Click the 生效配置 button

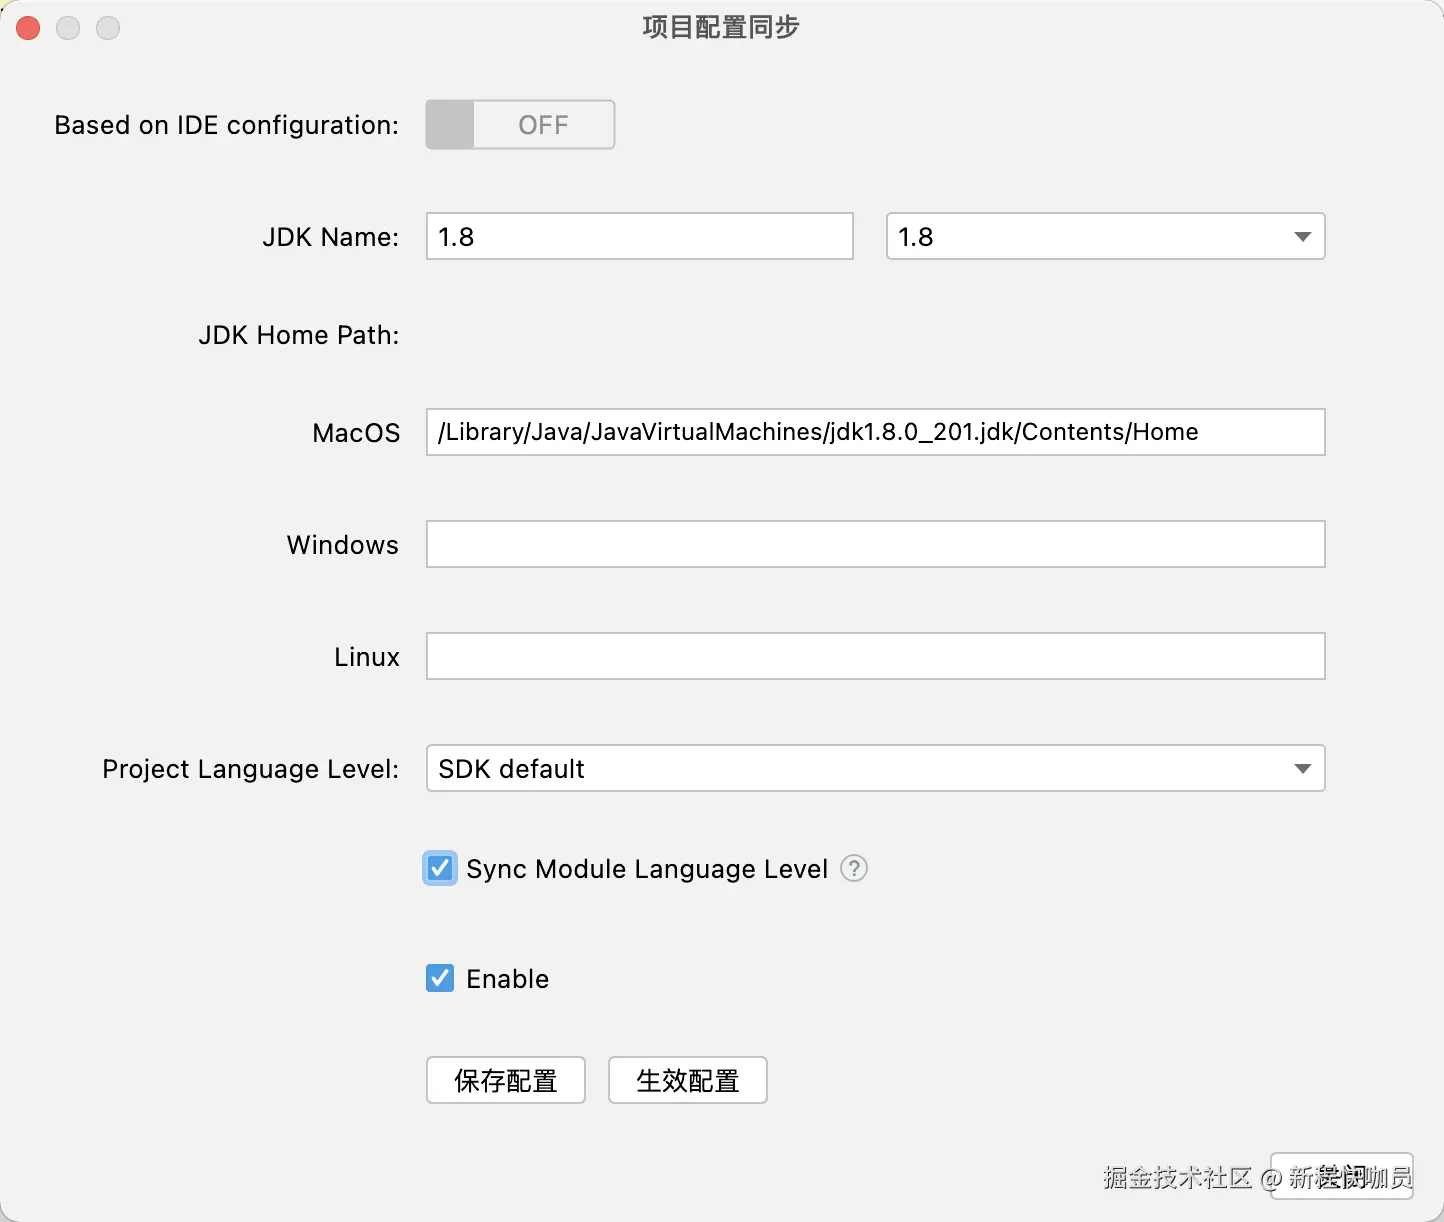(687, 1080)
